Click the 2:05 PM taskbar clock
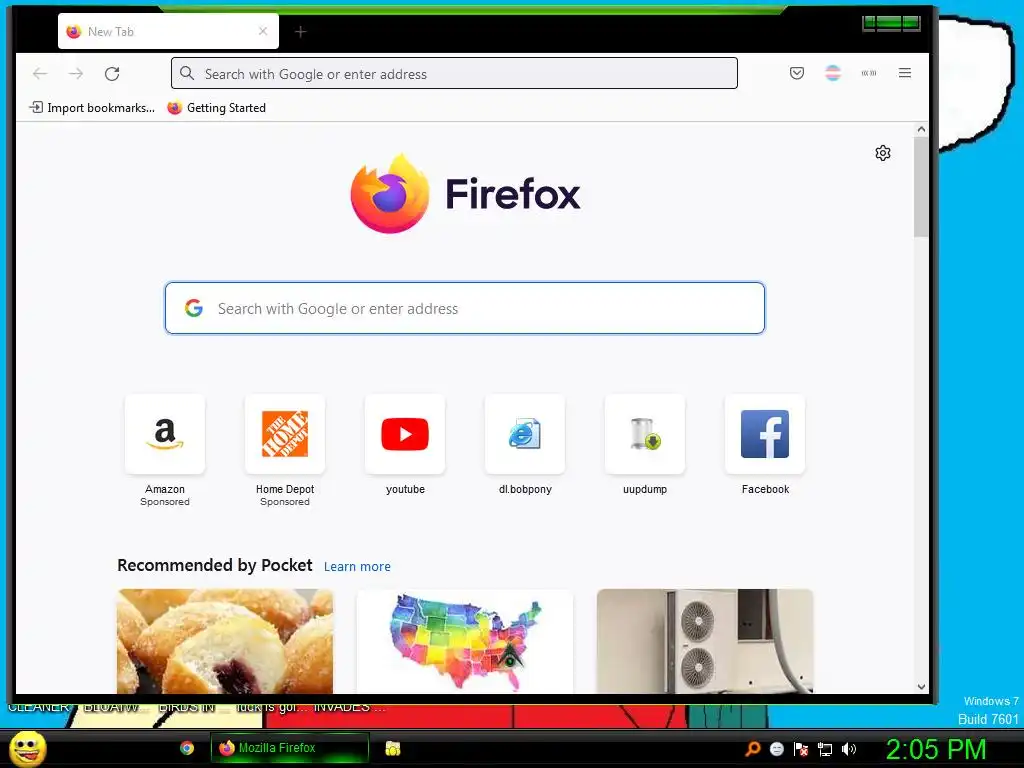Image resolution: width=1024 pixels, height=768 pixels. (935, 749)
